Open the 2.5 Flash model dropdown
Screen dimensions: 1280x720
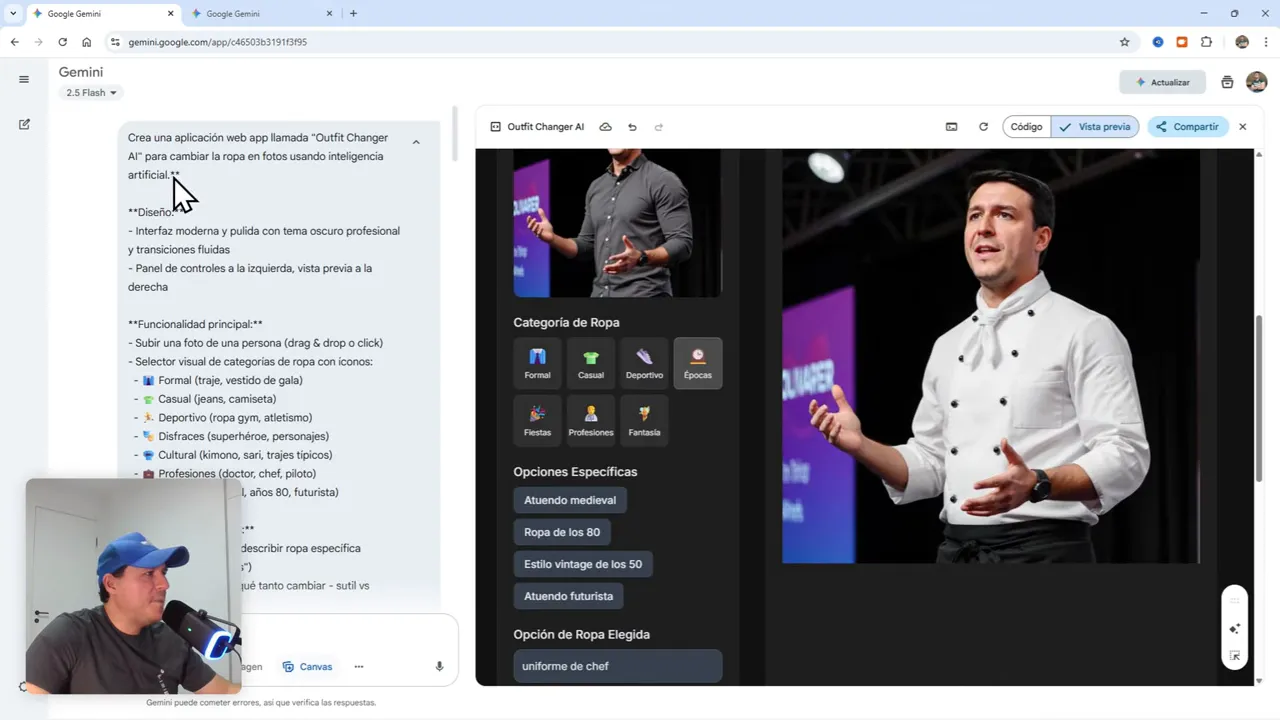click(x=90, y=92)
